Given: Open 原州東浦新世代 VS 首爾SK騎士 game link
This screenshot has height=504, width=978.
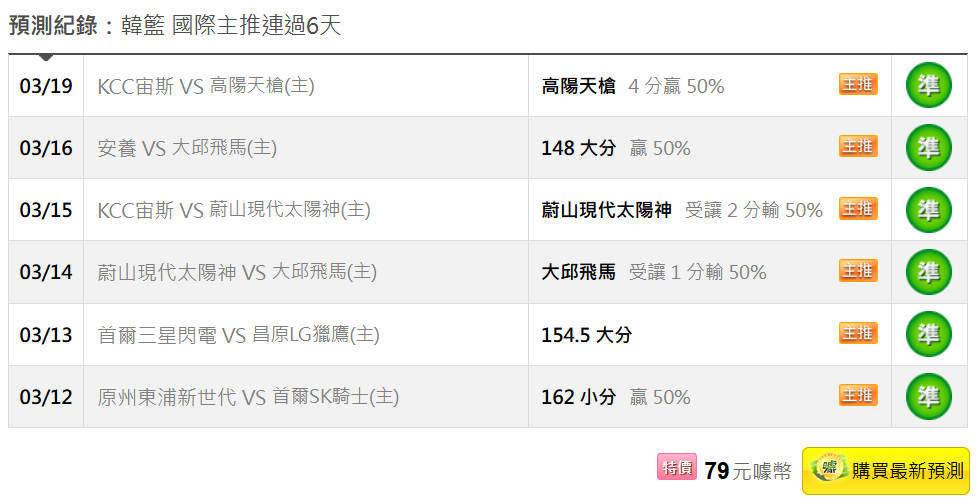Looking at the screenshot, I should click(248, 397).
